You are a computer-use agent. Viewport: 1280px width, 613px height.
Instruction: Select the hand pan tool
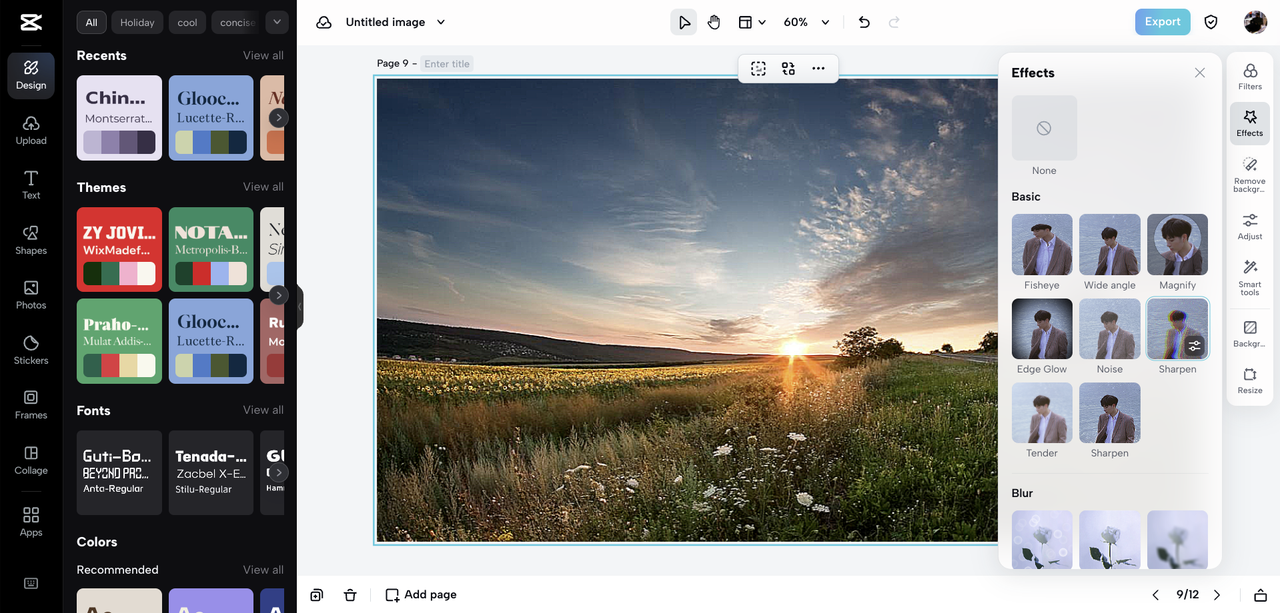click(x=714, y=22)
